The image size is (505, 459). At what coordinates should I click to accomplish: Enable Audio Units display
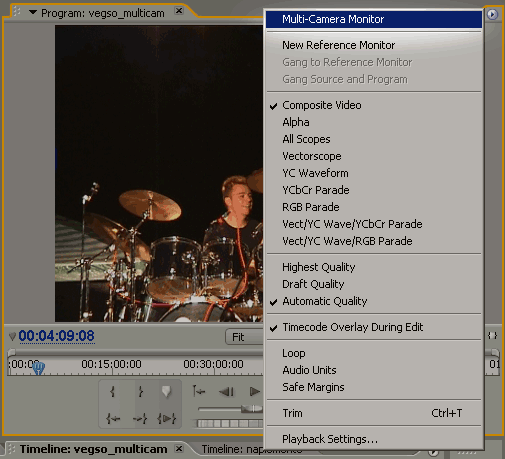[x=374, y=370]
